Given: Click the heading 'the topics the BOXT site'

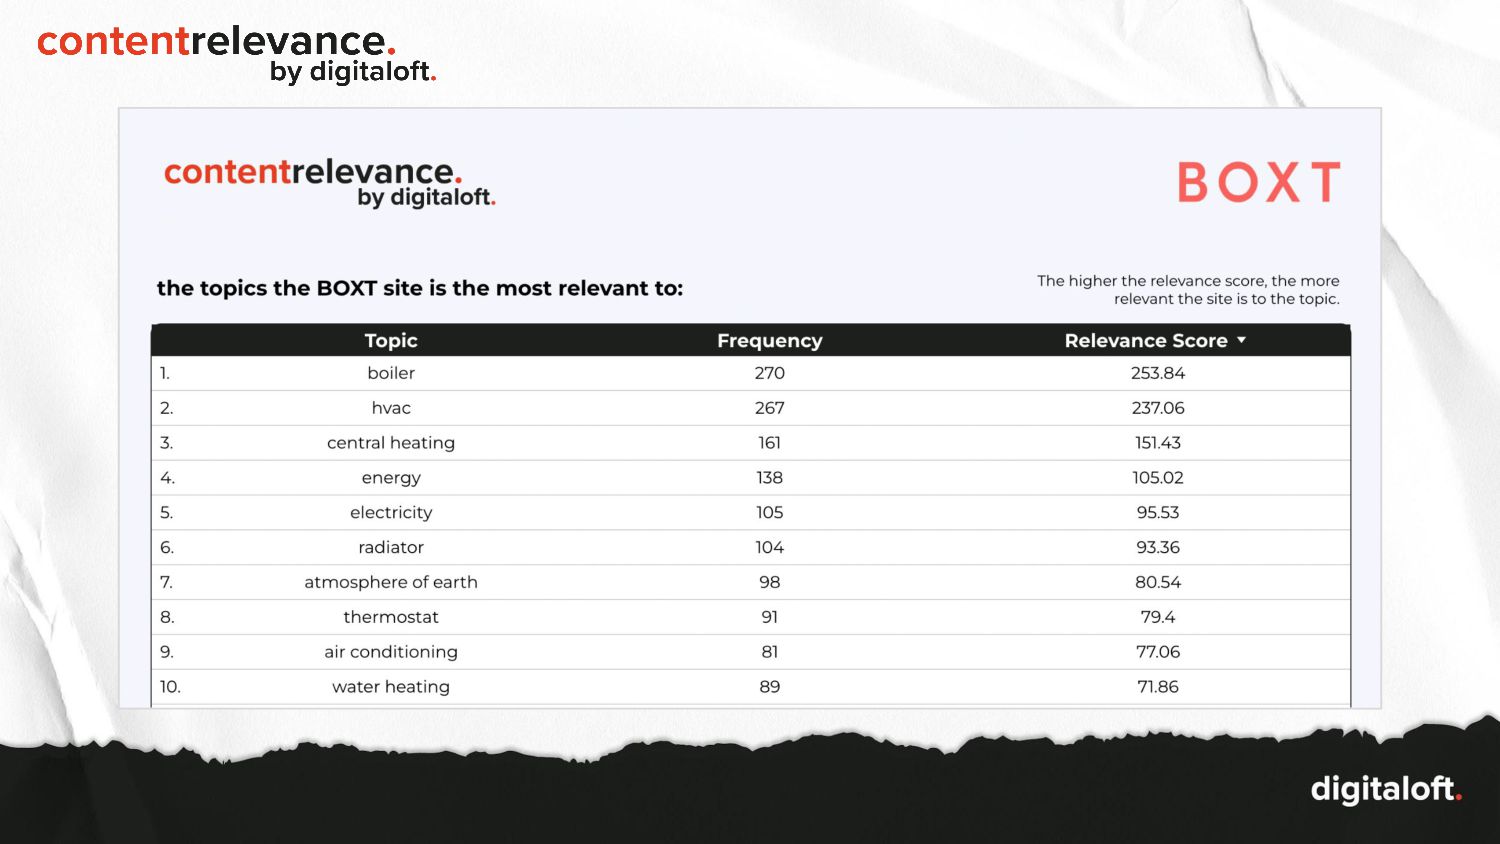Looking at the screenshot, I should (420, 288).
